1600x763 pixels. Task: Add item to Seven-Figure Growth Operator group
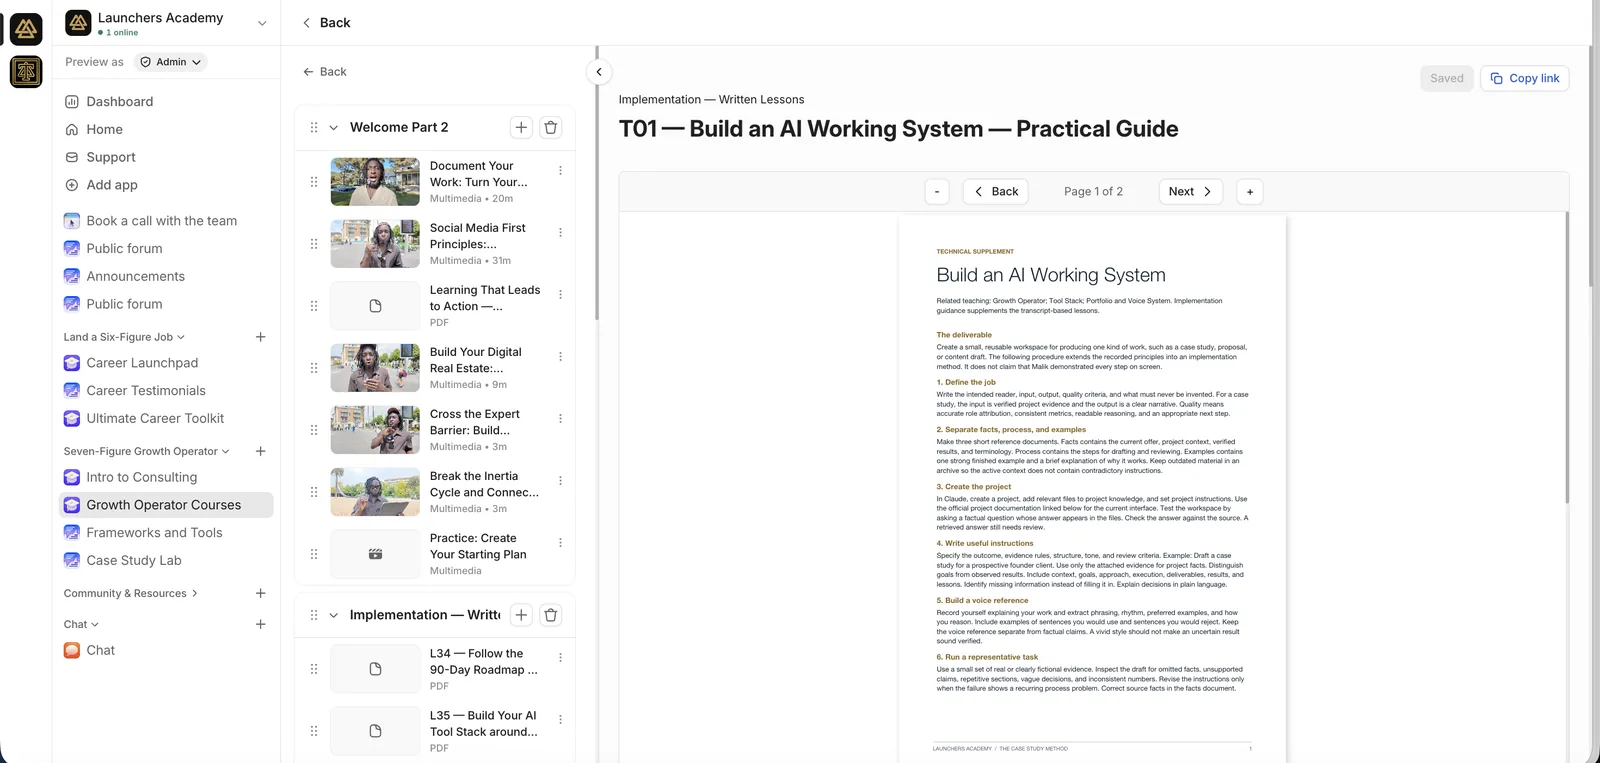261,451
